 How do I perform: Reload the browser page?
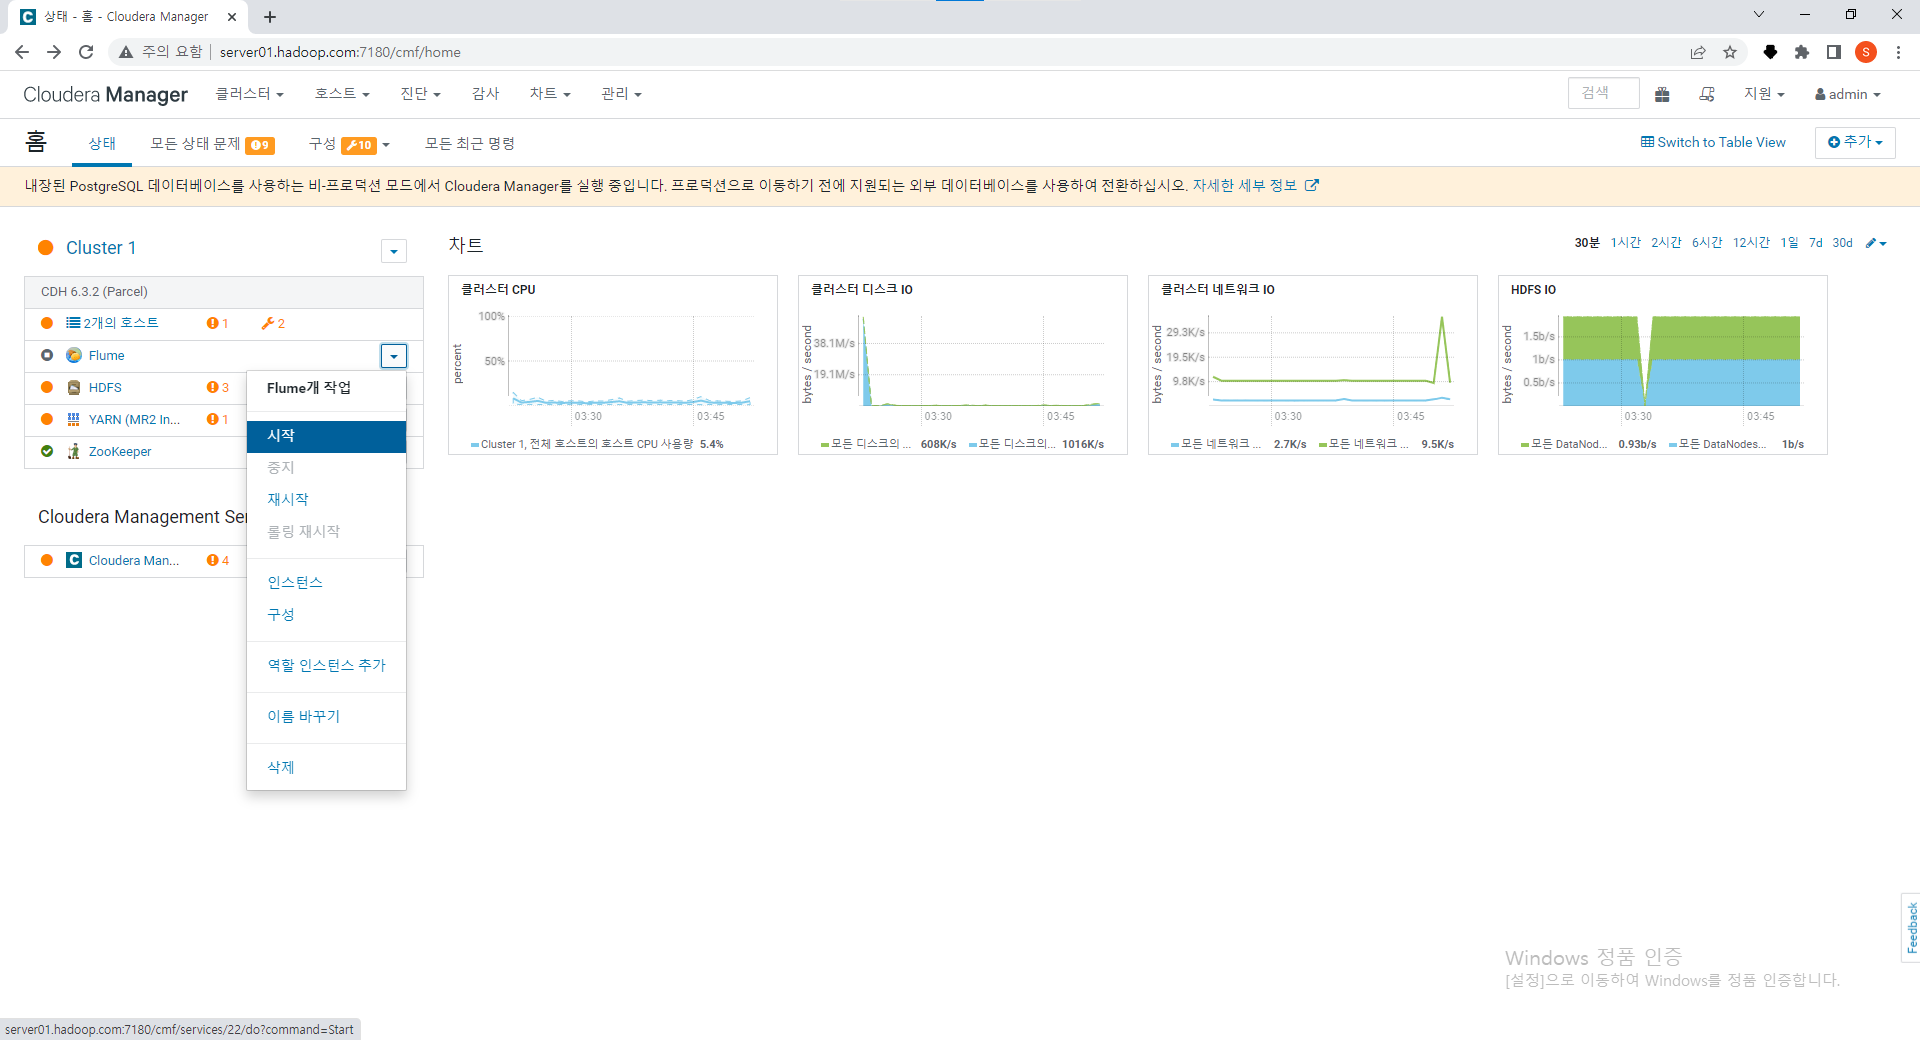pos(86,52)
